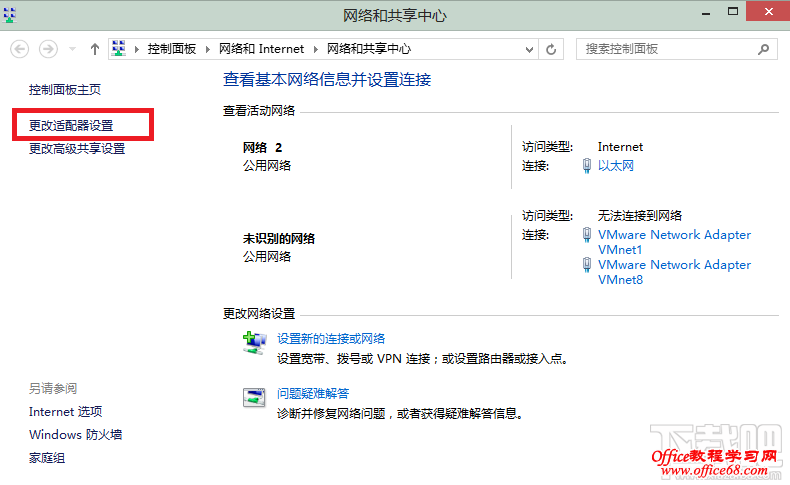This screenshot has height=485, width=790.
Task: Select 控制面板 in the breadcrumb
Action: tap(171, 49)
